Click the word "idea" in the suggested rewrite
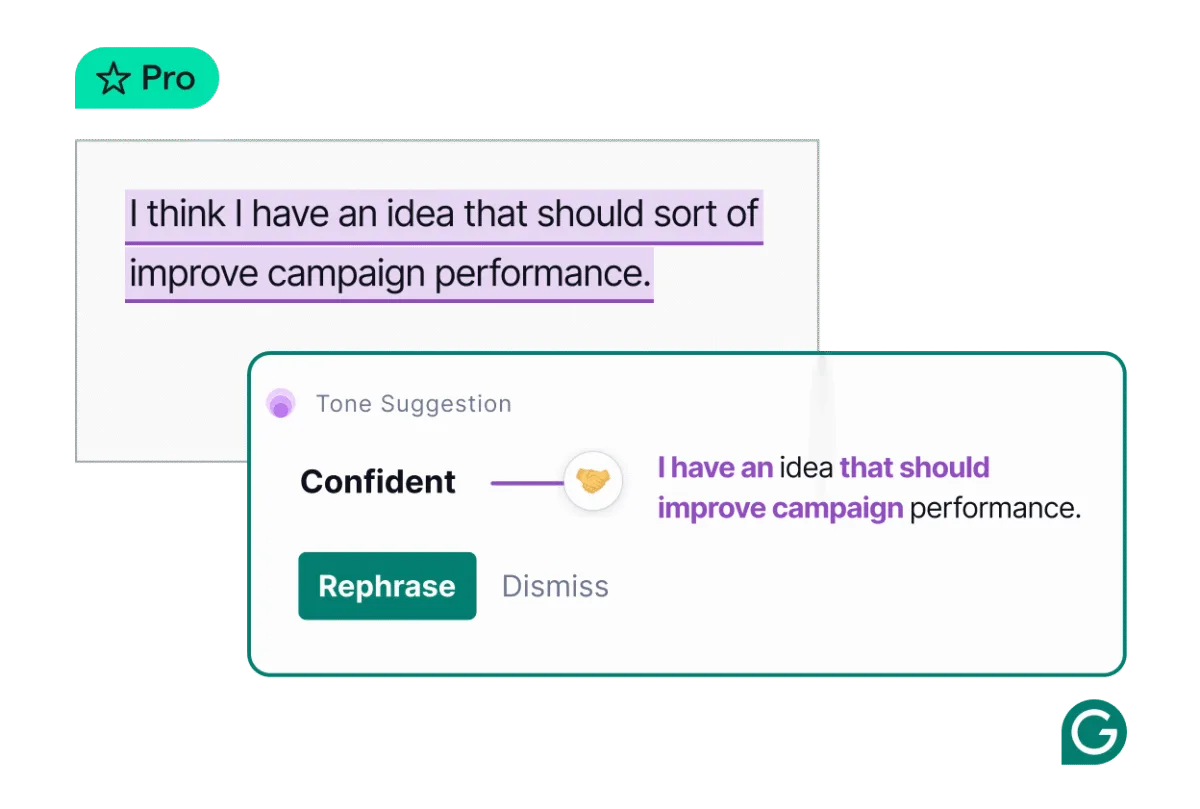The width and height of the screenshot is (1200, 809). 806,467
